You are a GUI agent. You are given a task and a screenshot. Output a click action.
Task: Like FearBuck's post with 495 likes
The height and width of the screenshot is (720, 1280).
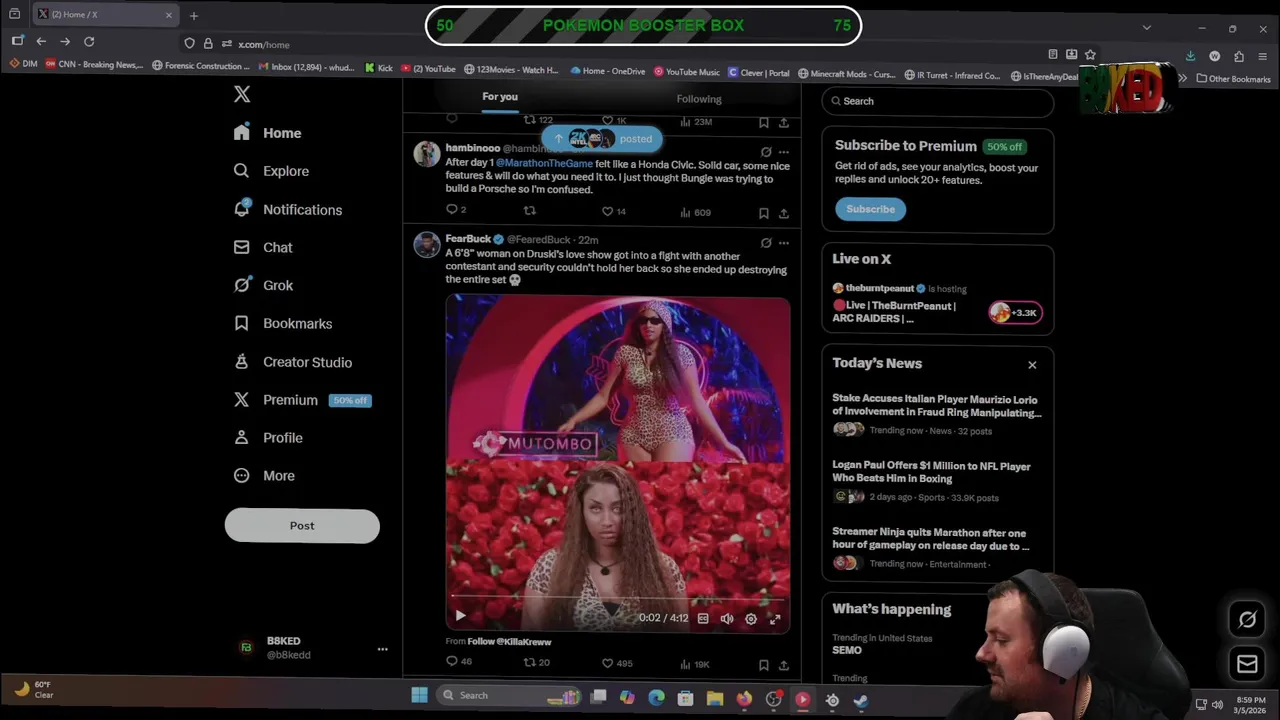(617, 663)
